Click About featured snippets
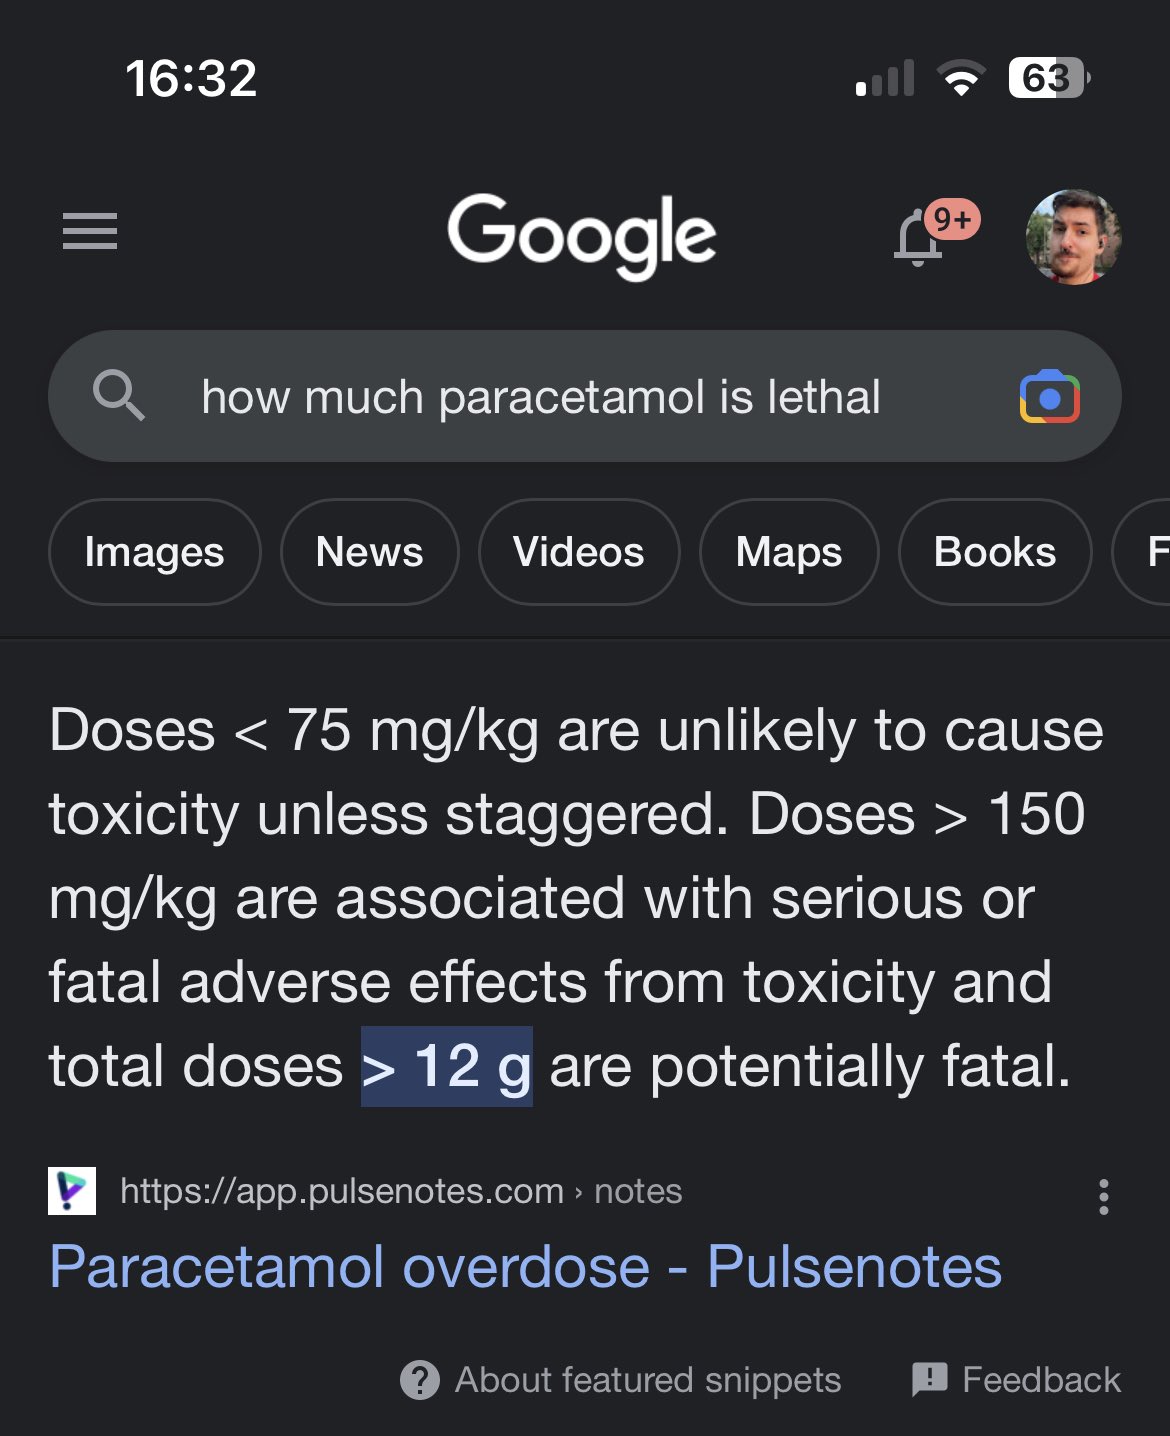 click(620, 1380)
